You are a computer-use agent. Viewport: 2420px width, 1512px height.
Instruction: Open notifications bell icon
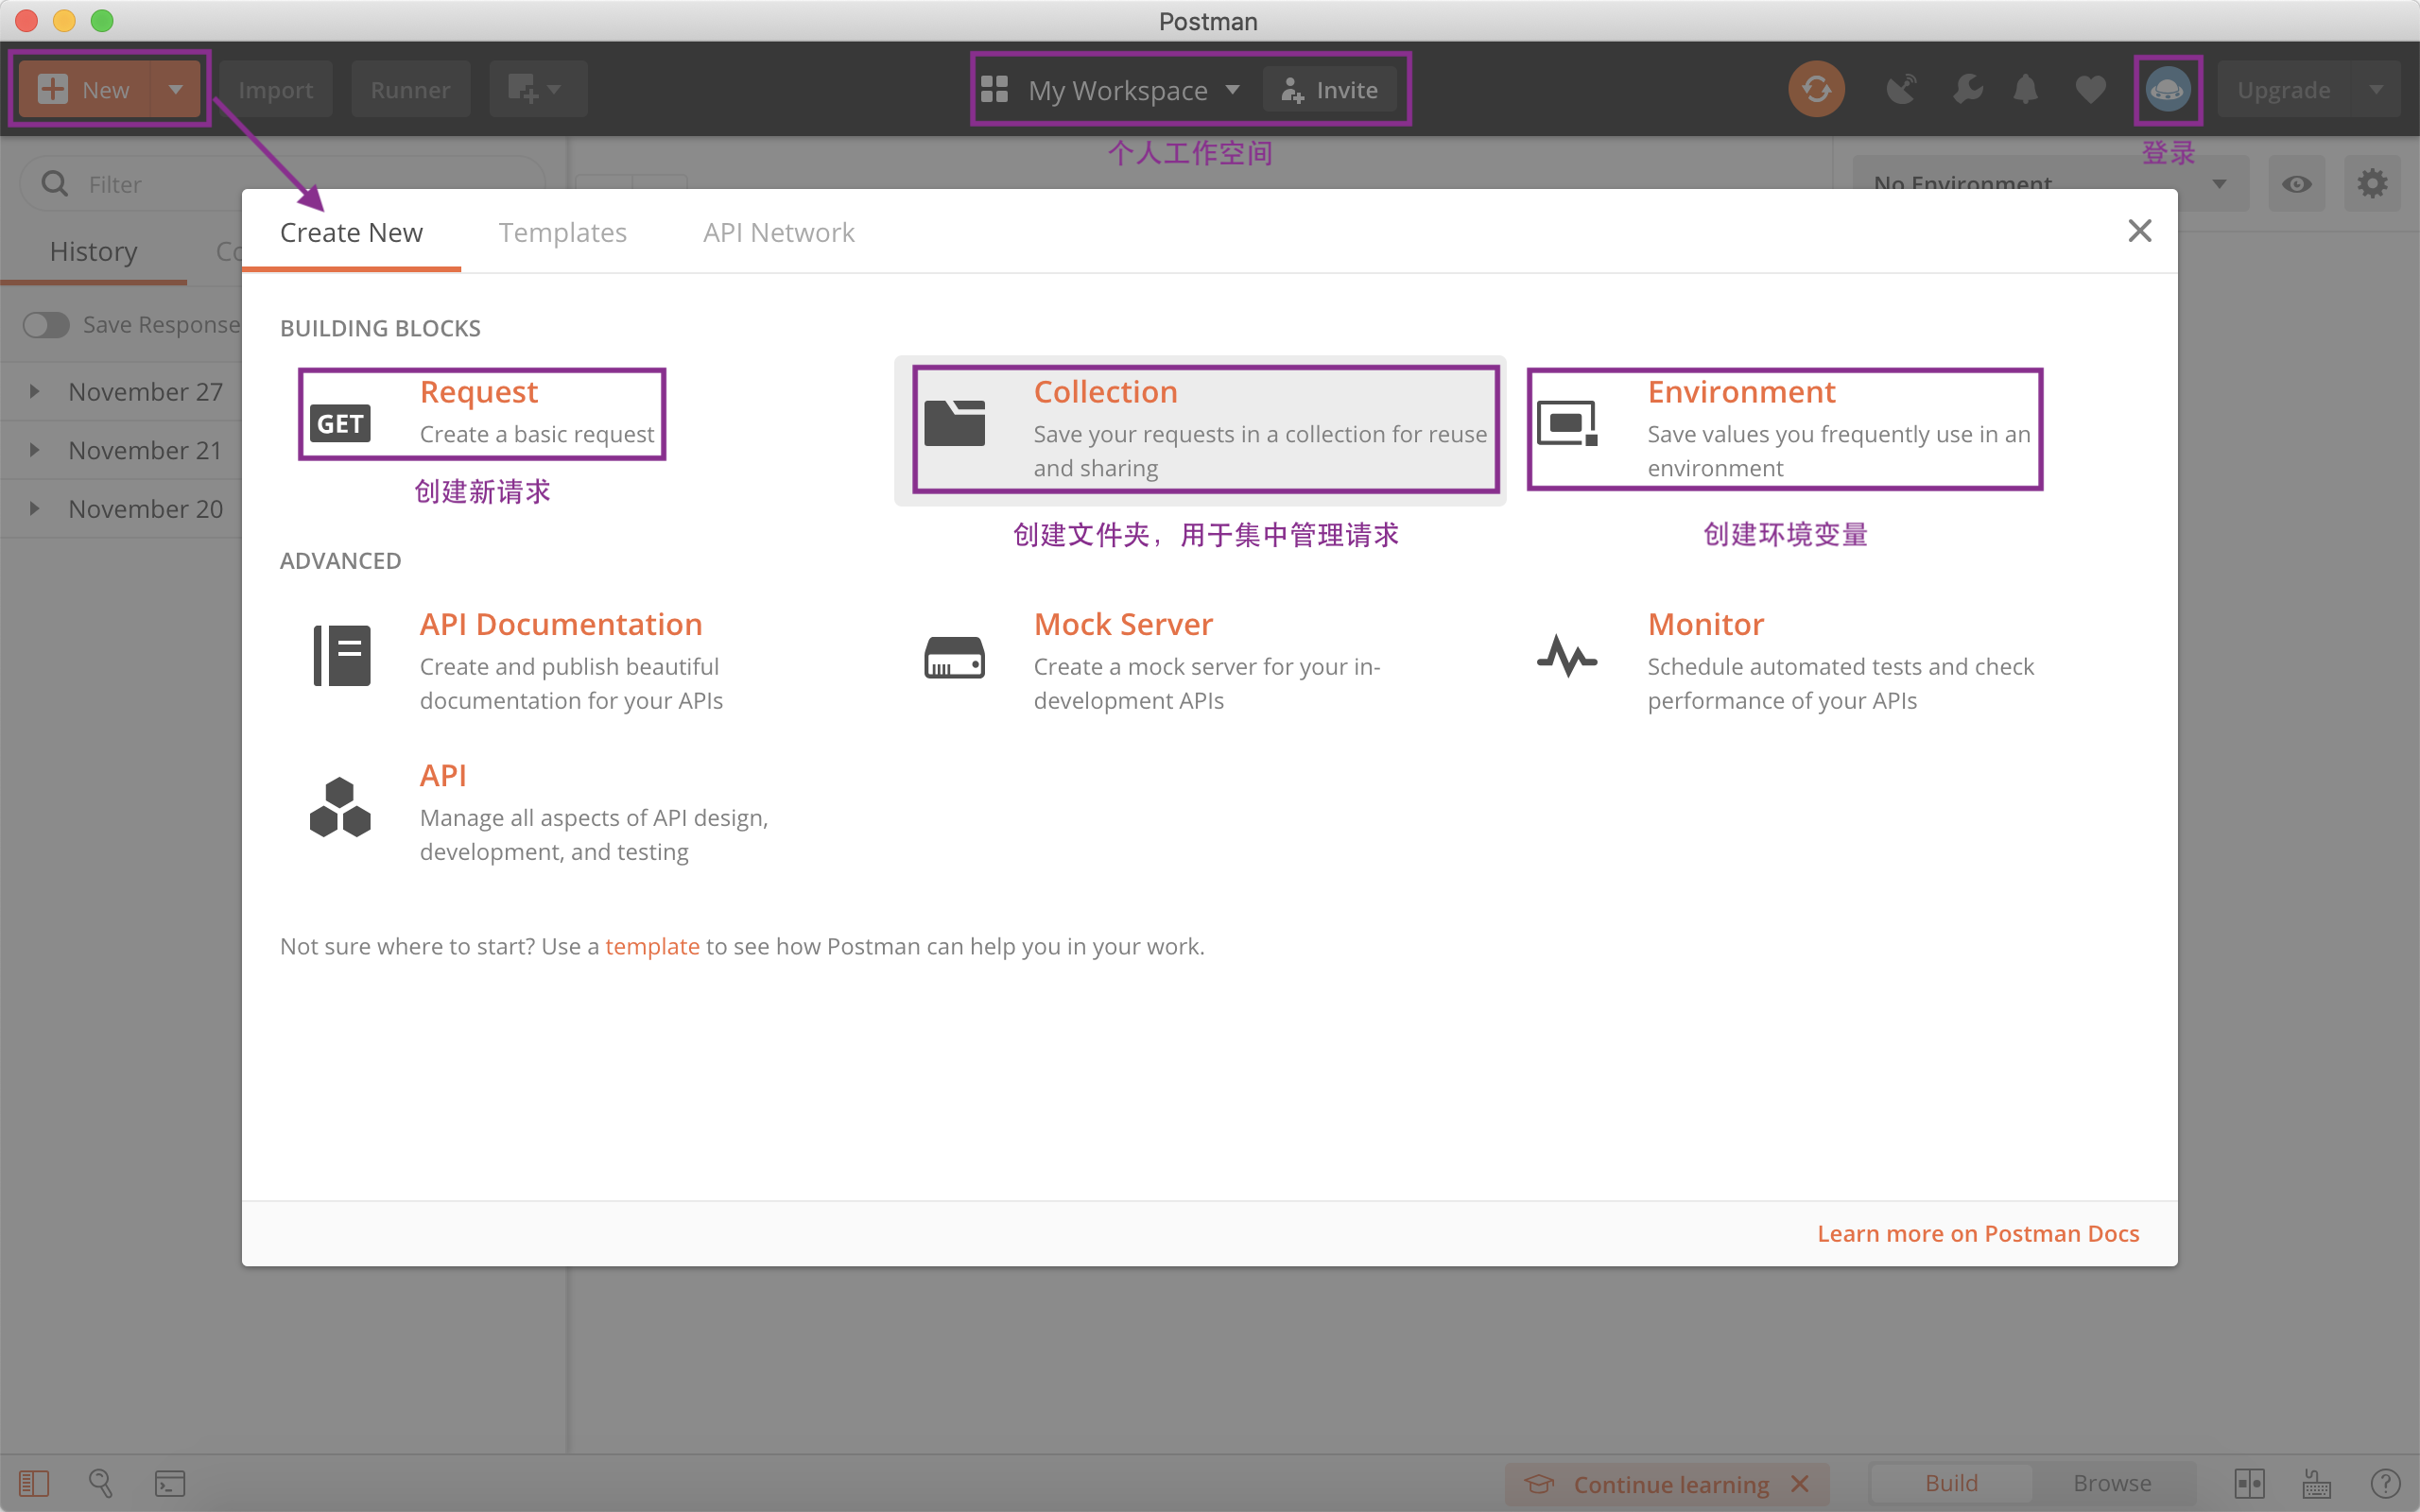pos(2025,90)
